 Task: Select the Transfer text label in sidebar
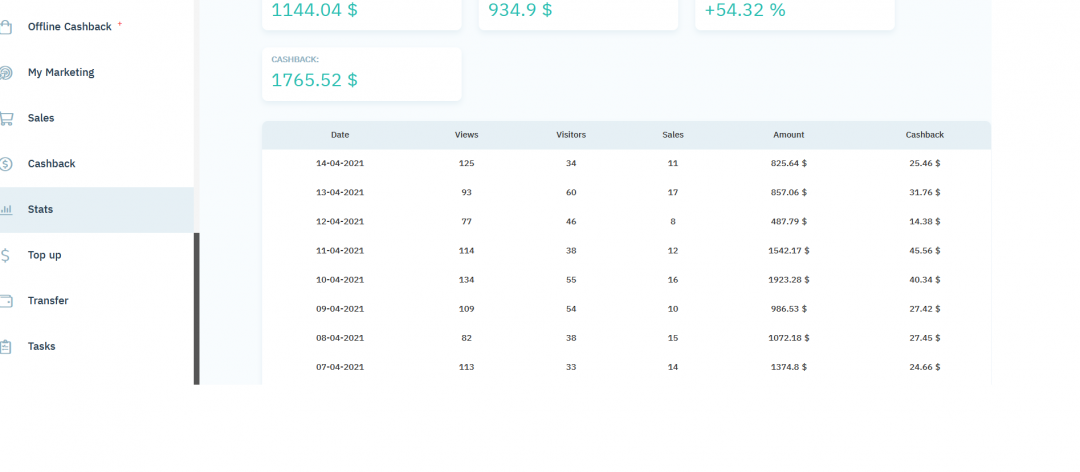[x=48, y=301]
